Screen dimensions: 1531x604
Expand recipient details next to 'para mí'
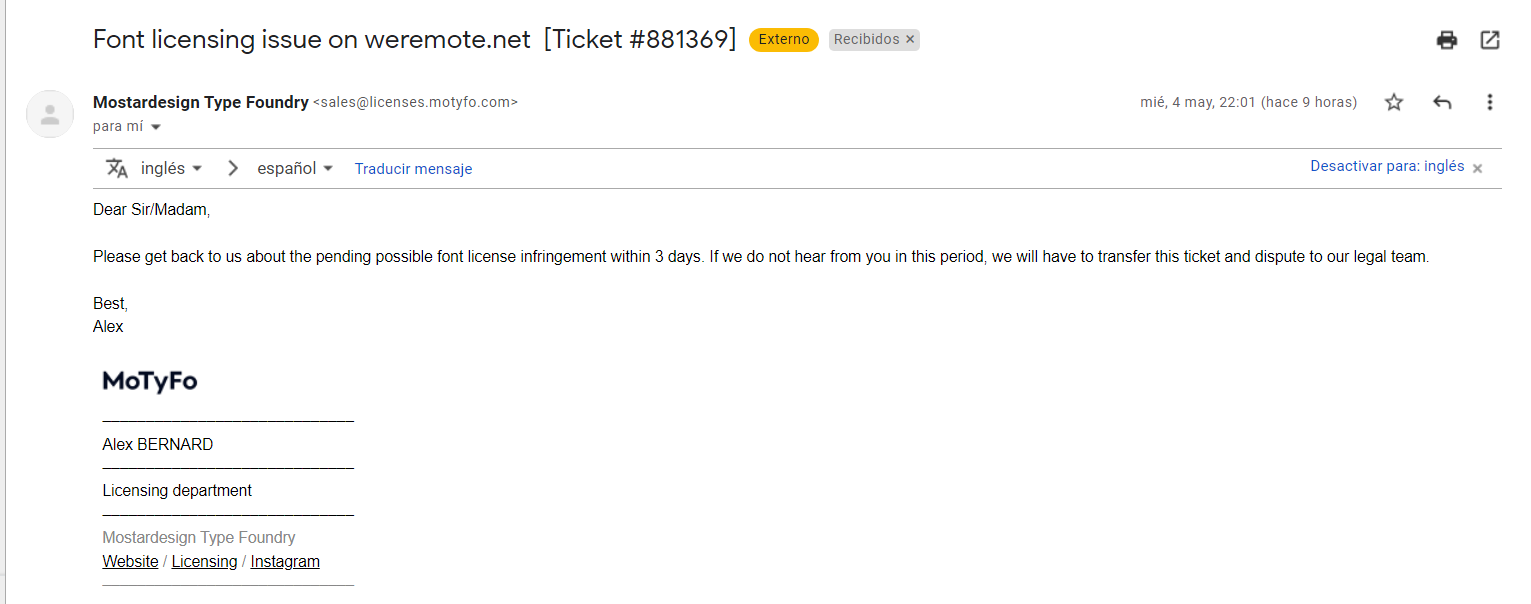coord(156,127)
